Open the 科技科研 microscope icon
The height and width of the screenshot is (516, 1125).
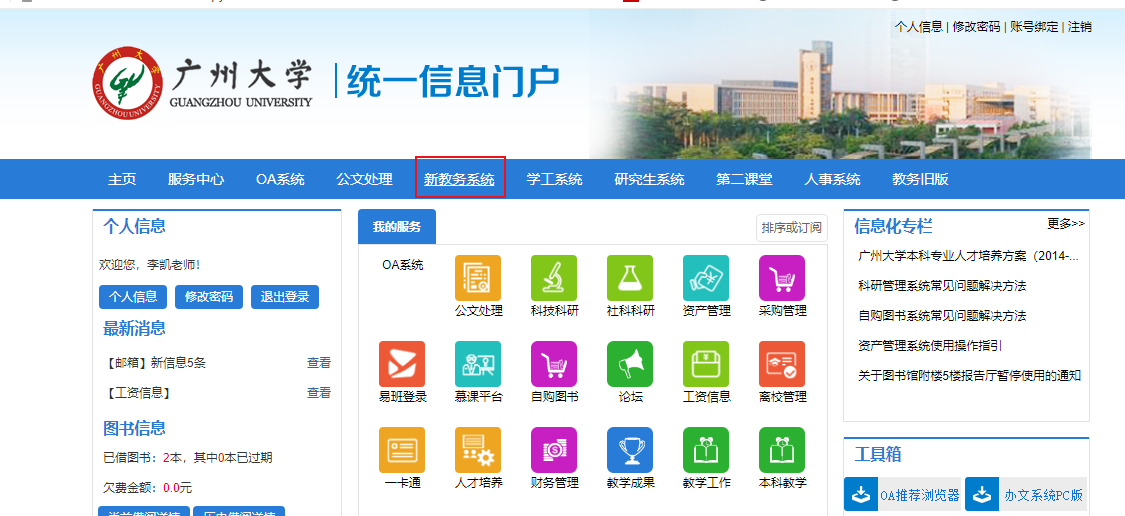click(x=554, y=278)
